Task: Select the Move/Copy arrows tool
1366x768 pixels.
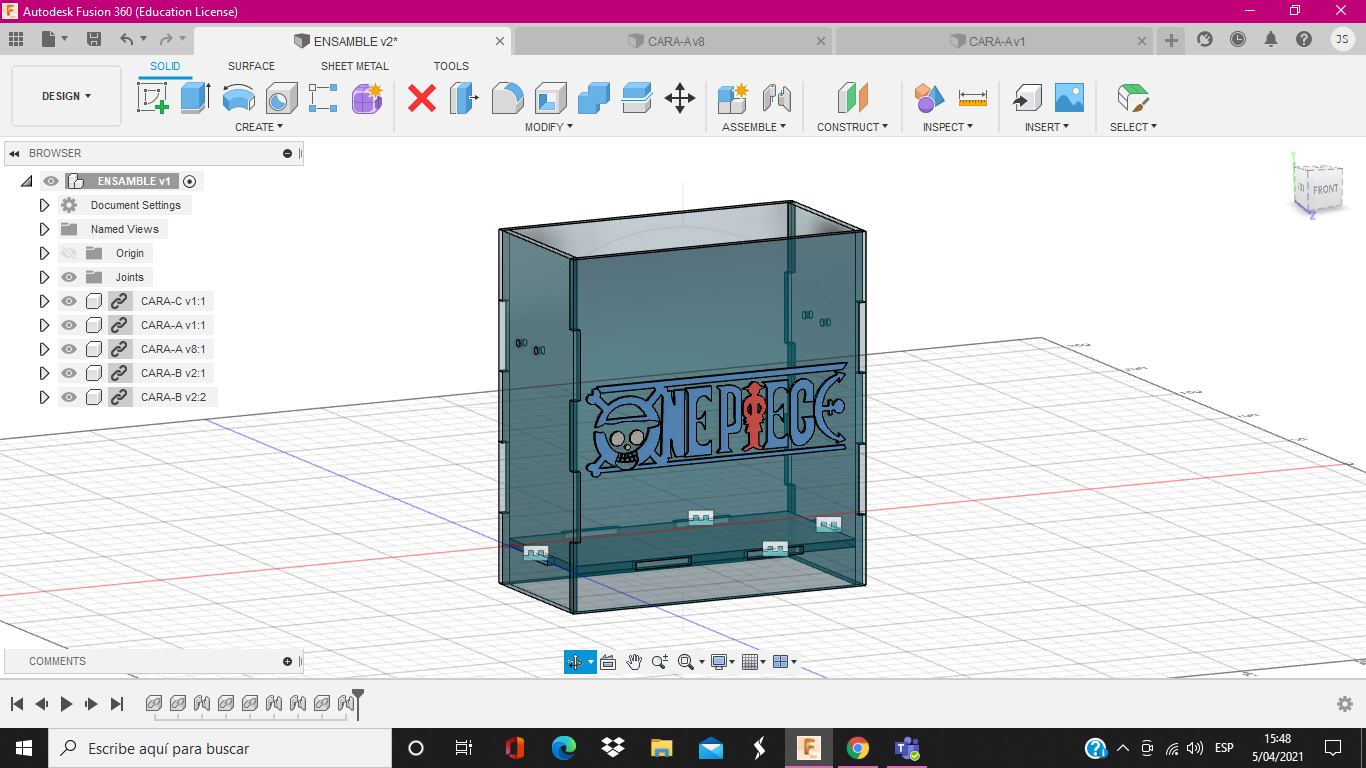Action: pyautogui.click(x=680, y=98)
